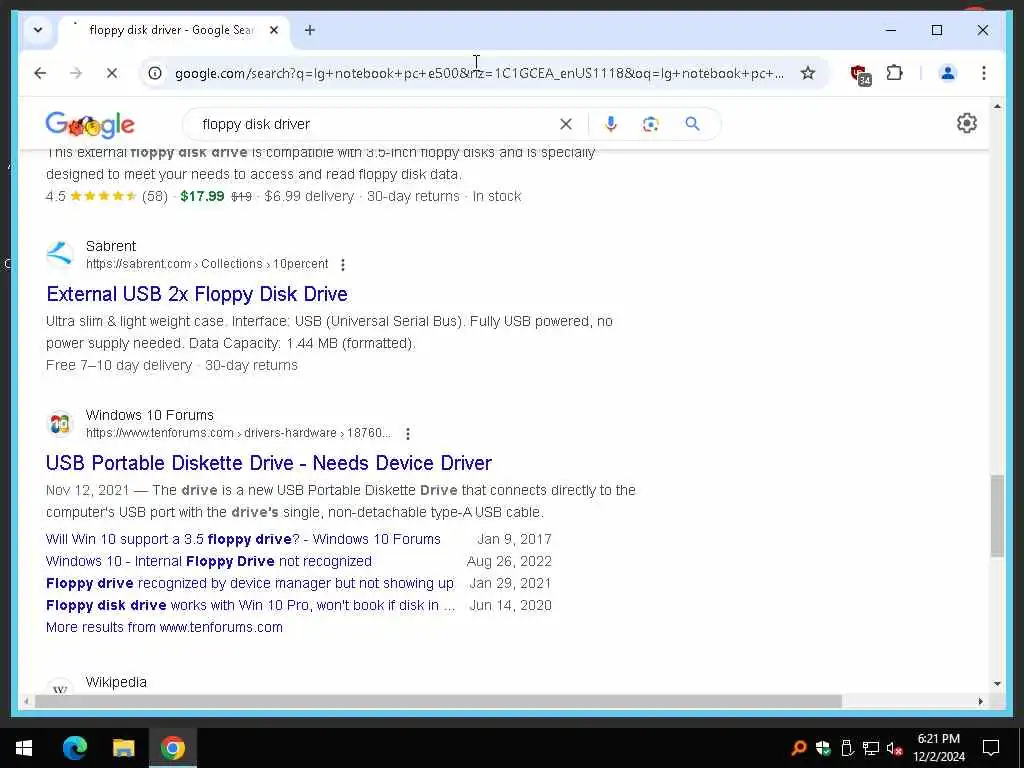This screenshot has height=768, width=1024.
Task: Click the tenforums.com breadcrumb URL
Action: 238,433
